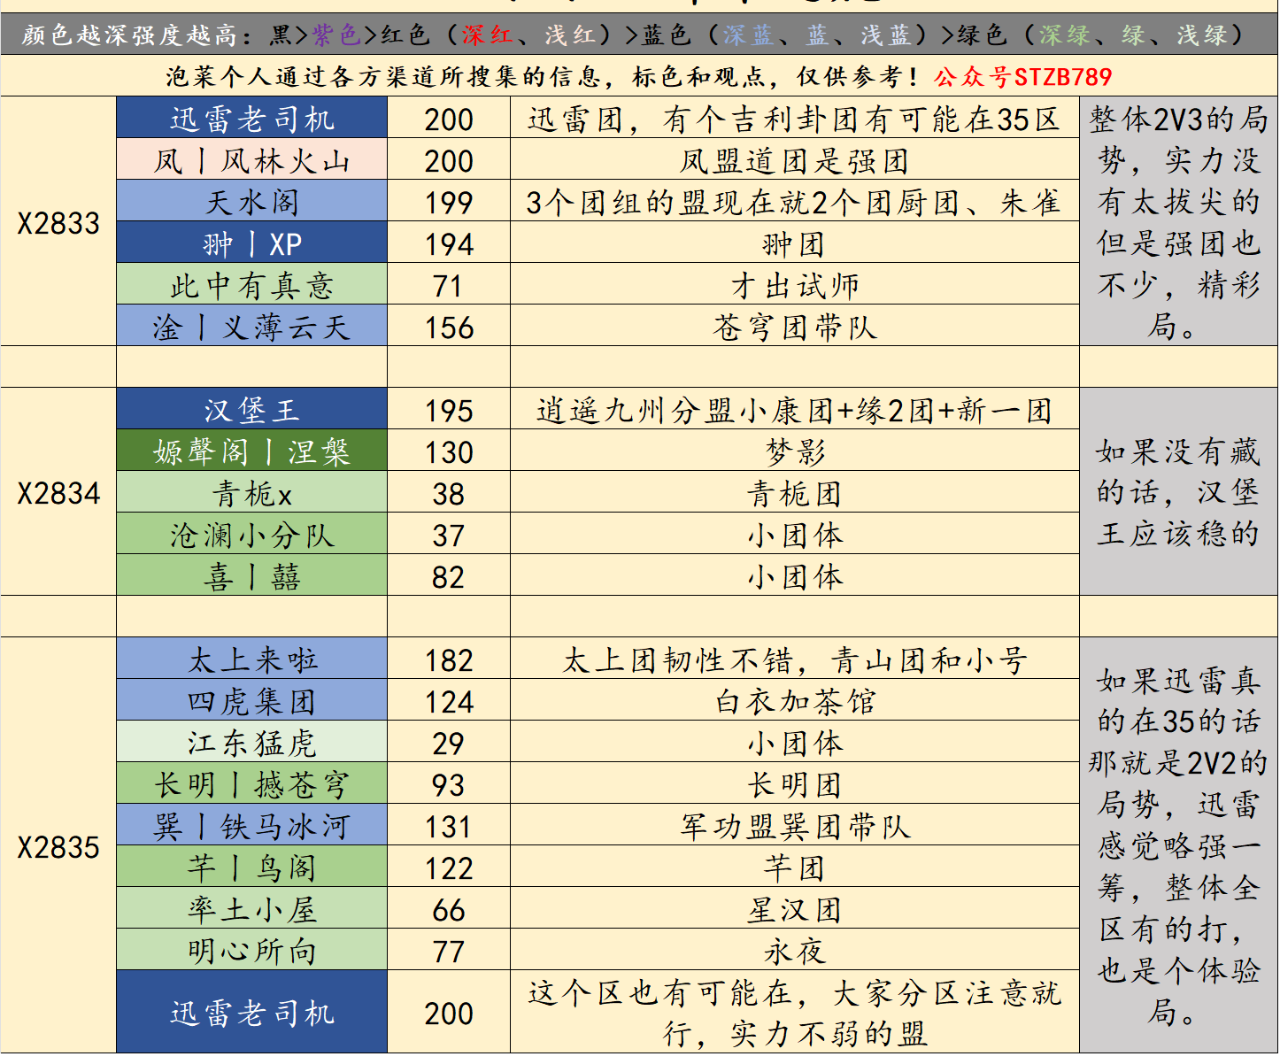This screenshot has width=1280, height=1056.
Task: Select the 明心所向 alliance cell
Action: click(252, 950)
